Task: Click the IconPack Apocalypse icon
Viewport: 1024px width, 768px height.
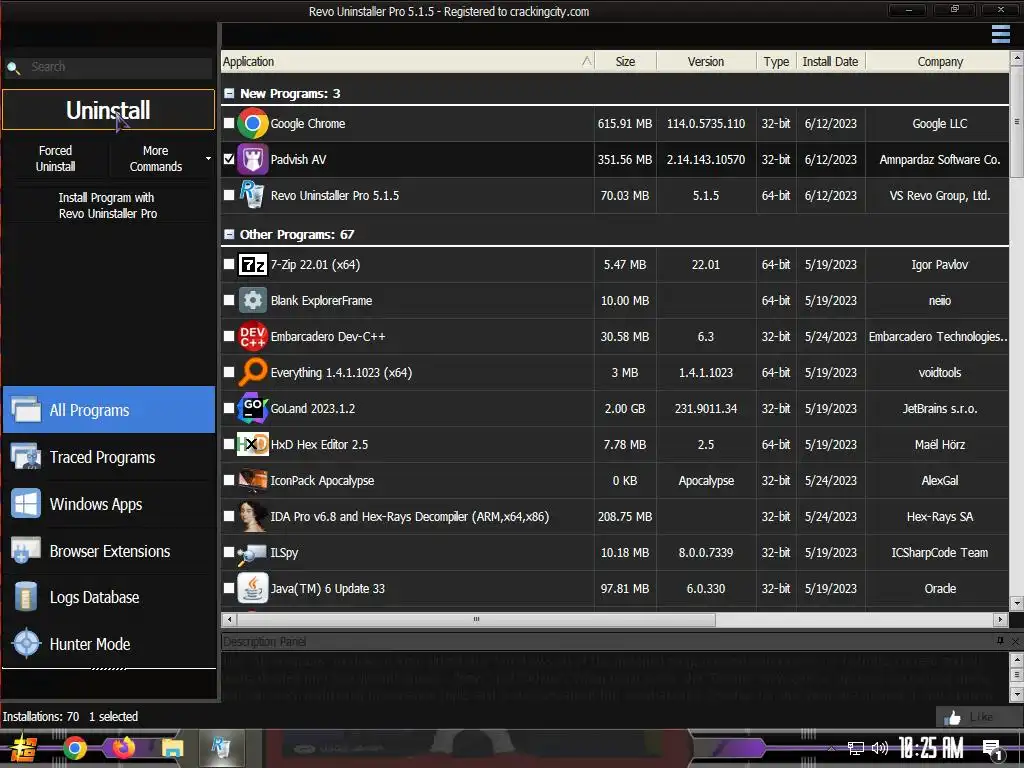Action: coord(253,480)
